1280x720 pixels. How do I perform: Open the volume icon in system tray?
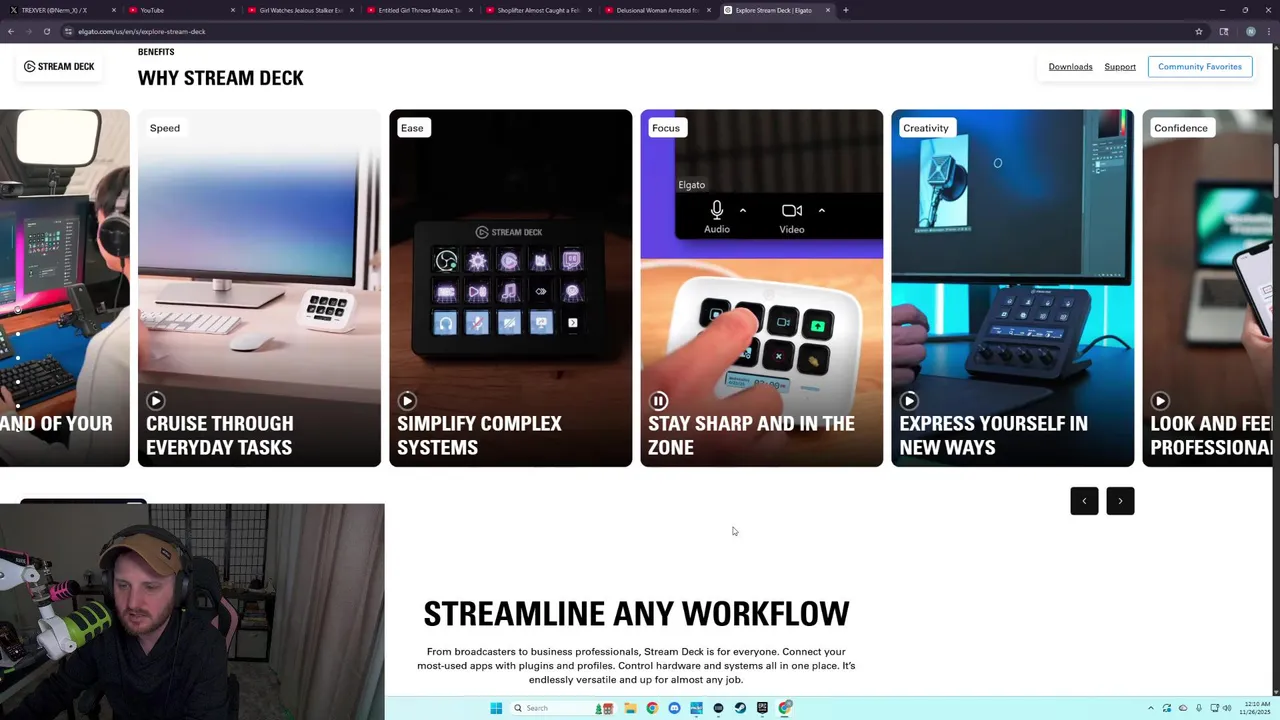(1227, 708)
